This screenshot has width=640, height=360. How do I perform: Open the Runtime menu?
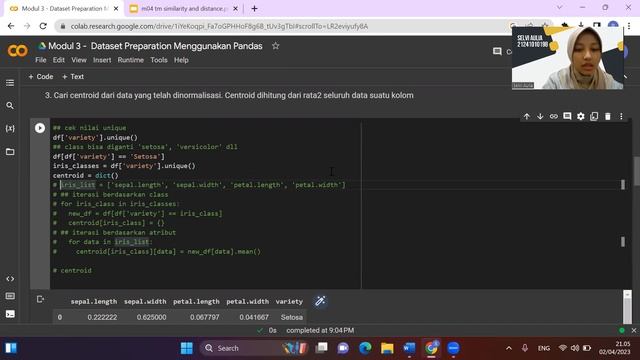pyautogui.click(x=131, y=60)
